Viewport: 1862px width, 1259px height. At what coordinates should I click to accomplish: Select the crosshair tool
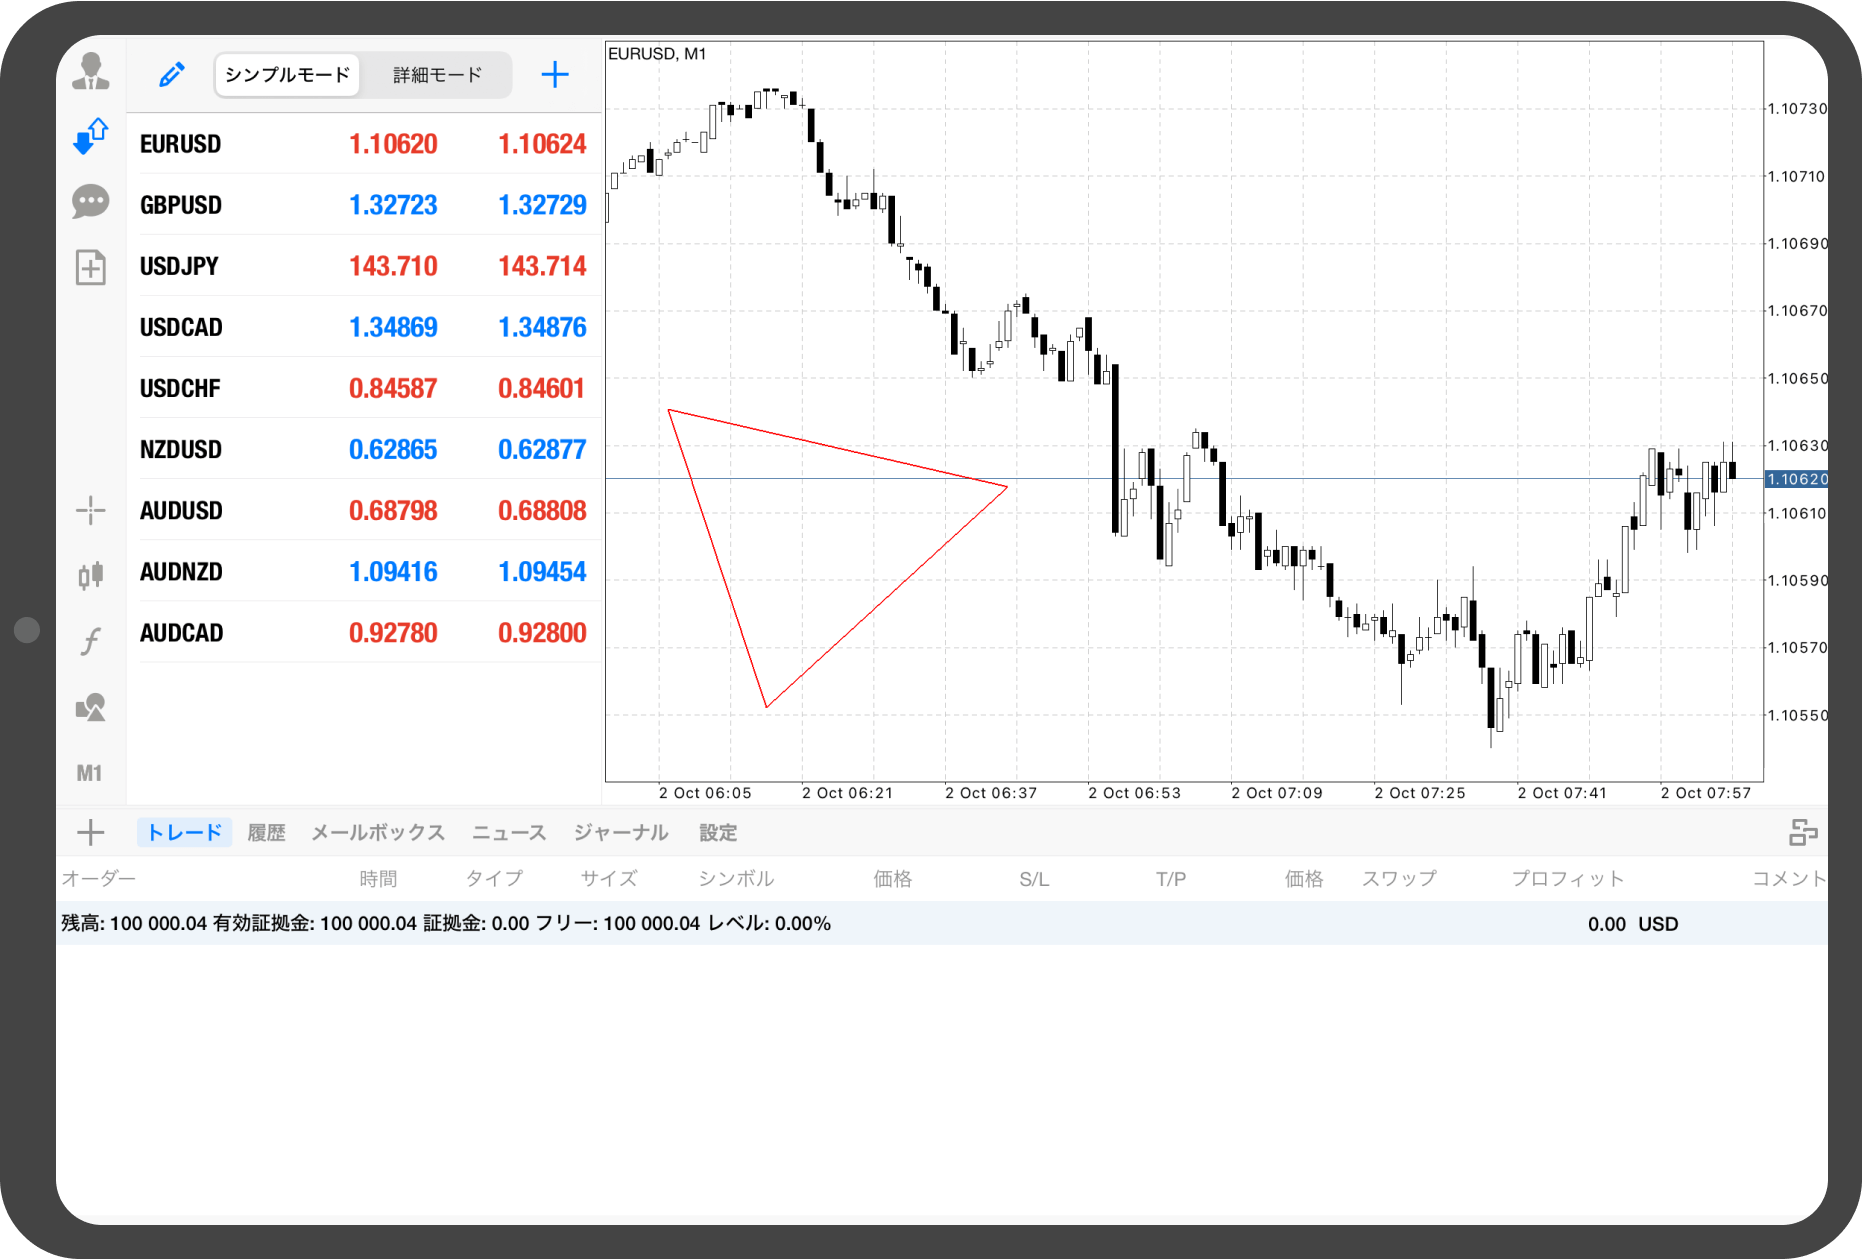[x=91, y=510]
